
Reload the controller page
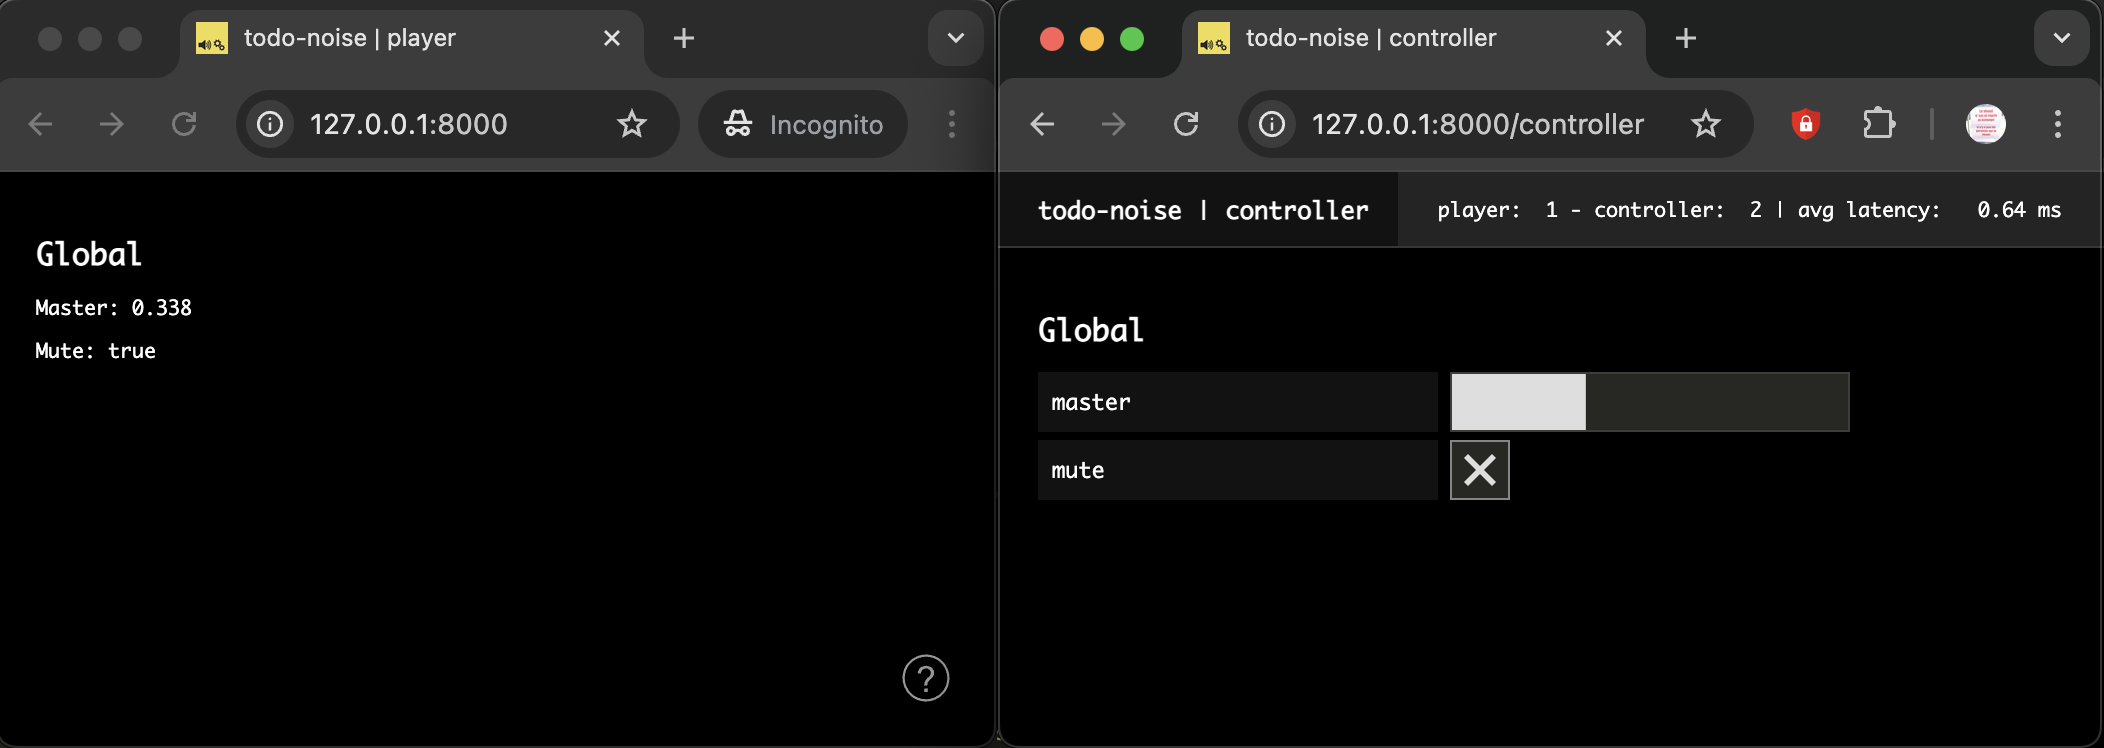tap(1186, 124)
